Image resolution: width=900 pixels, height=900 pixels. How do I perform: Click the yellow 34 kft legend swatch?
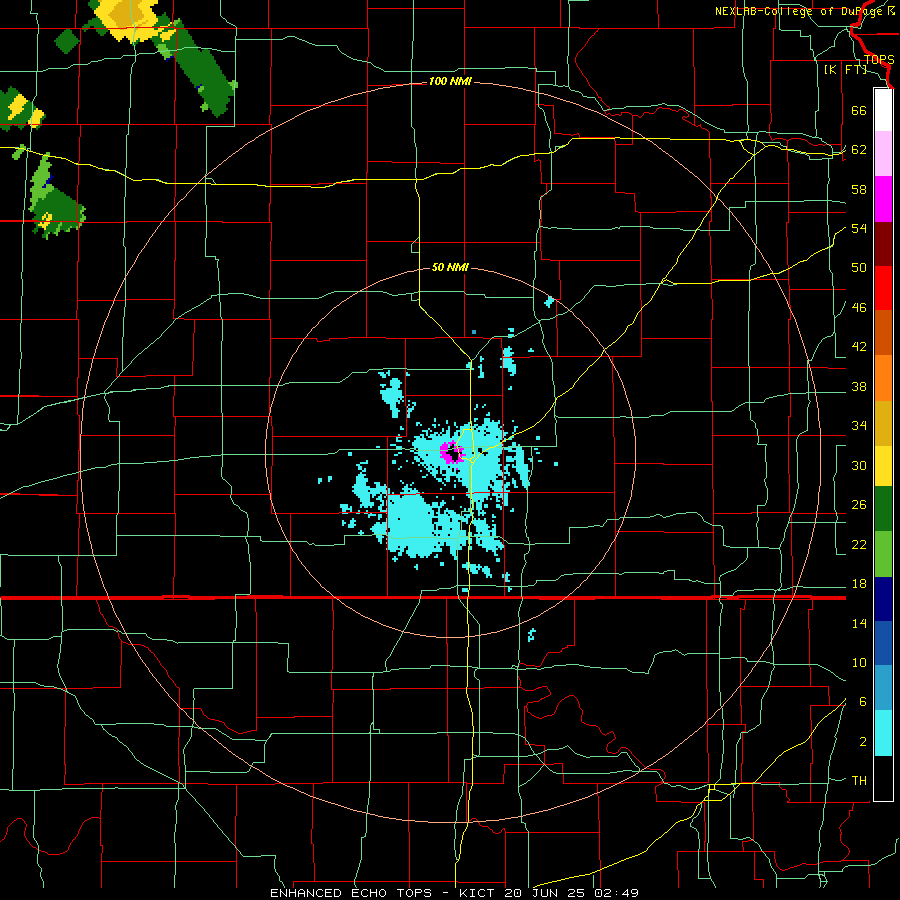pos(883,465)
